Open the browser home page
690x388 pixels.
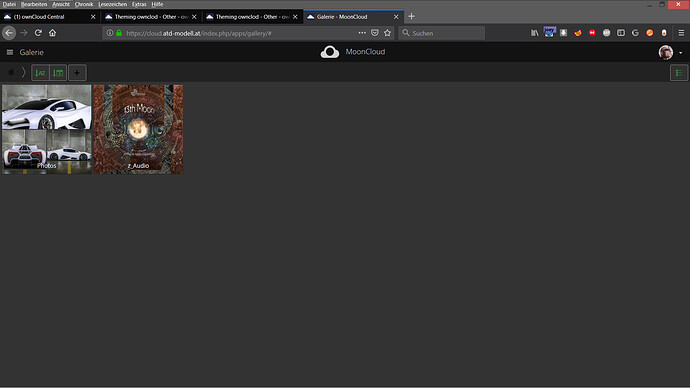(x=52, y=33)
